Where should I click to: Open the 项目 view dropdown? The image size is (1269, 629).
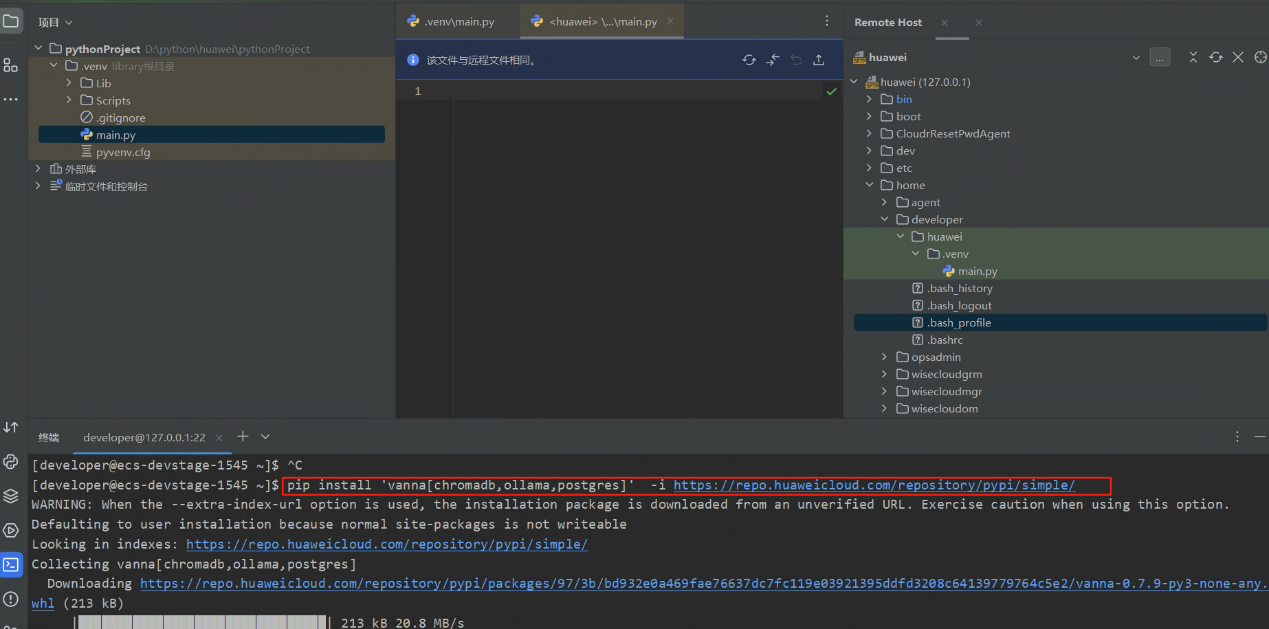pyautogui.click(x=55, y=22)
